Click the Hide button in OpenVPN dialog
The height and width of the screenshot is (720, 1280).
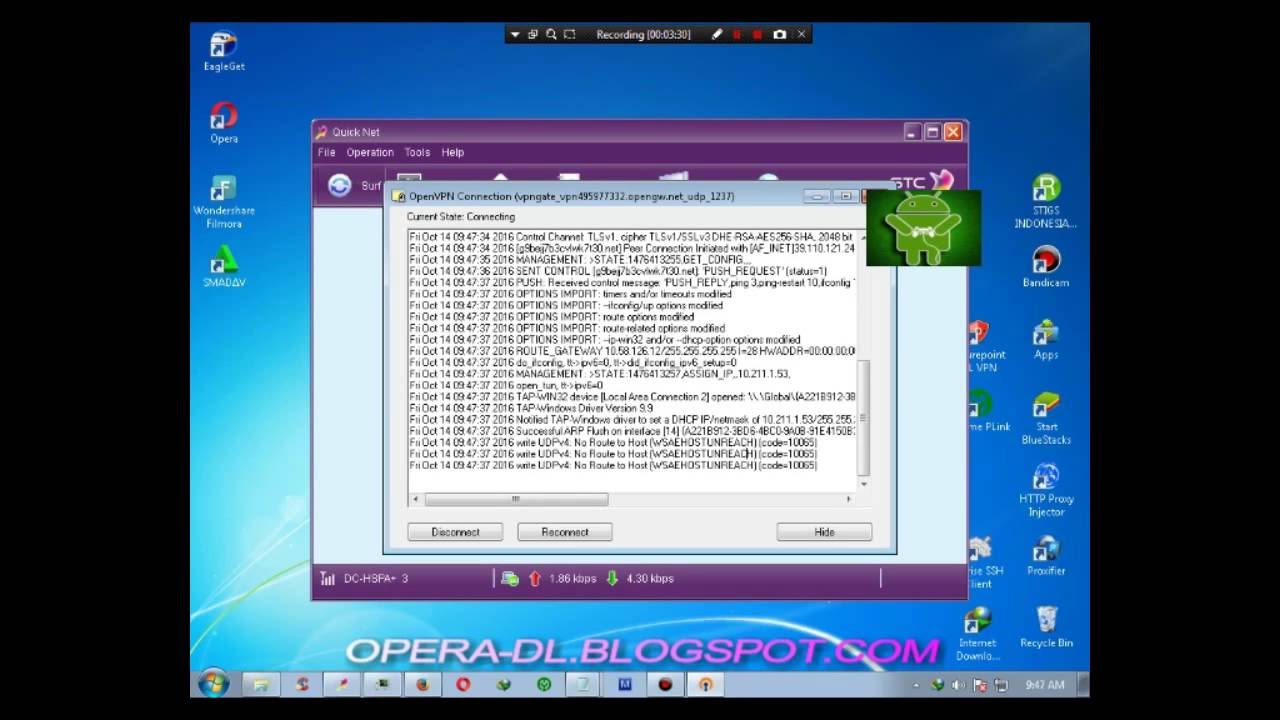824,532
